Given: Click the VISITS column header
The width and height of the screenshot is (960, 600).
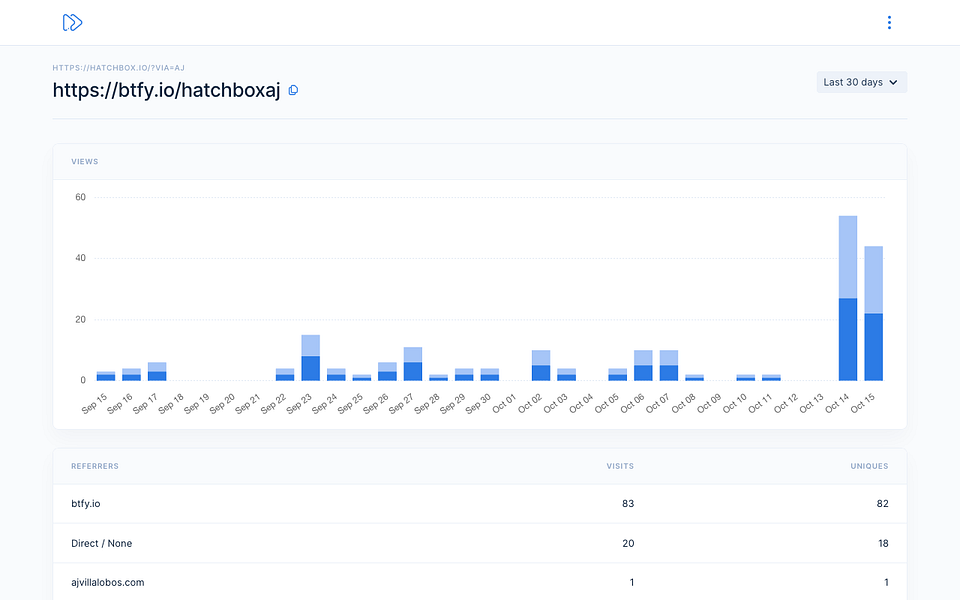Looking at the screenshot, I should 620,466.
